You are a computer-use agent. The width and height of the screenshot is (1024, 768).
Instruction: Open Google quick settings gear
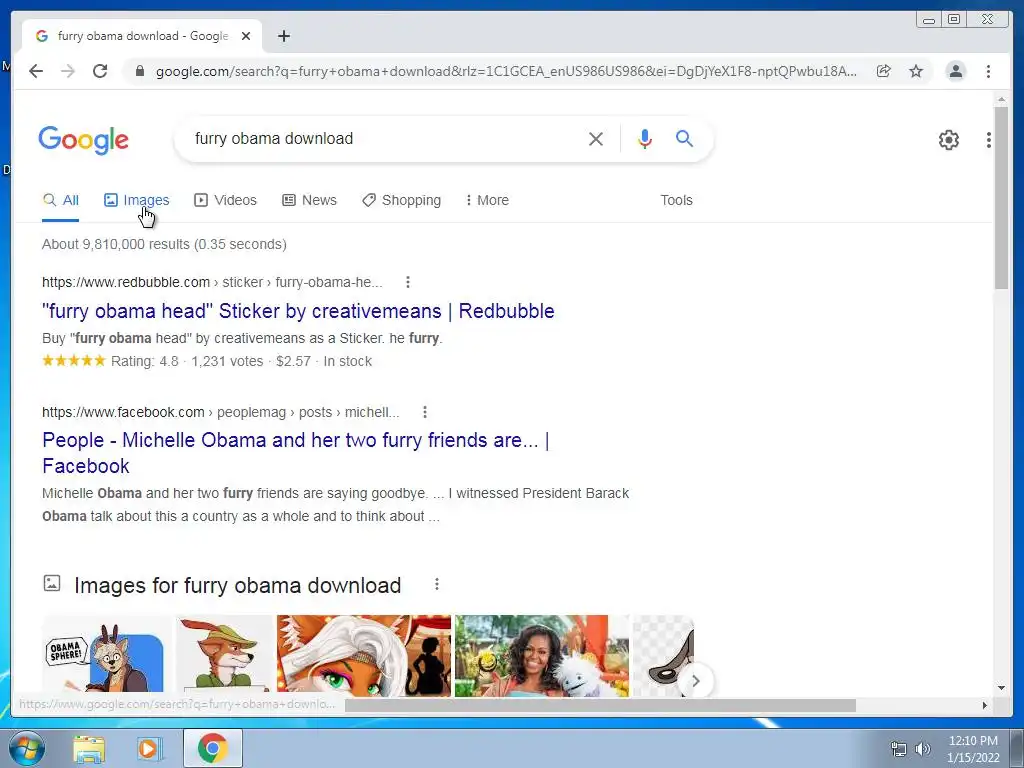pyautogui.click(x=948, y=139)
